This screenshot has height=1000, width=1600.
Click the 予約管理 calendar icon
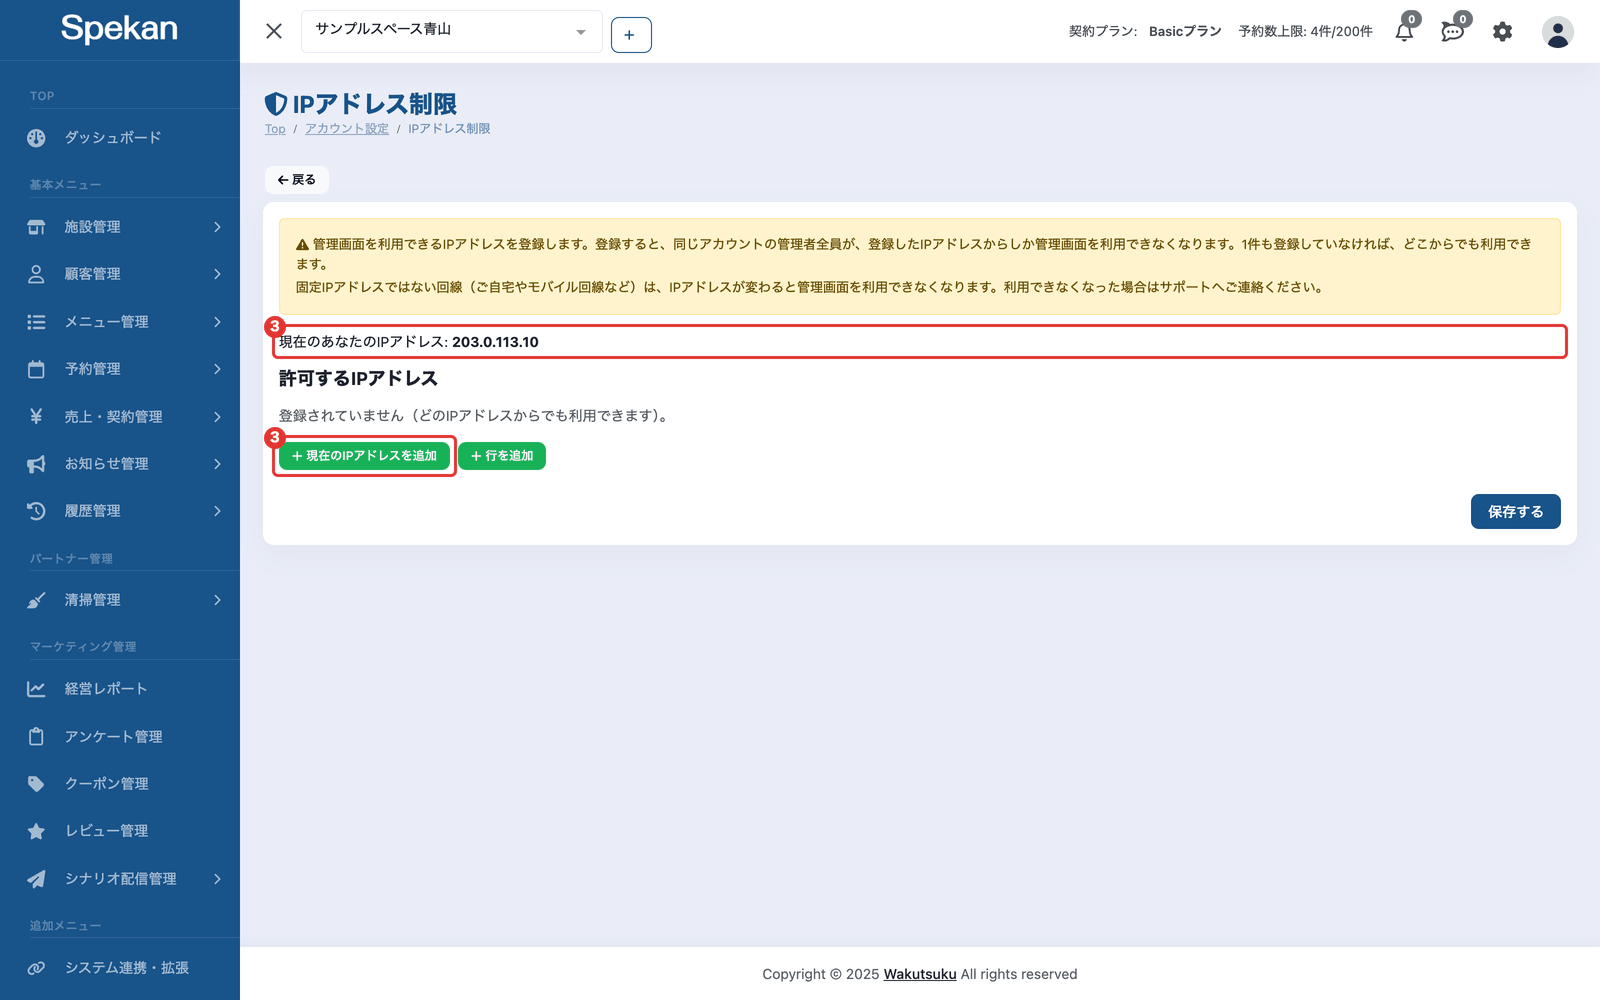(x=36, y=369)
